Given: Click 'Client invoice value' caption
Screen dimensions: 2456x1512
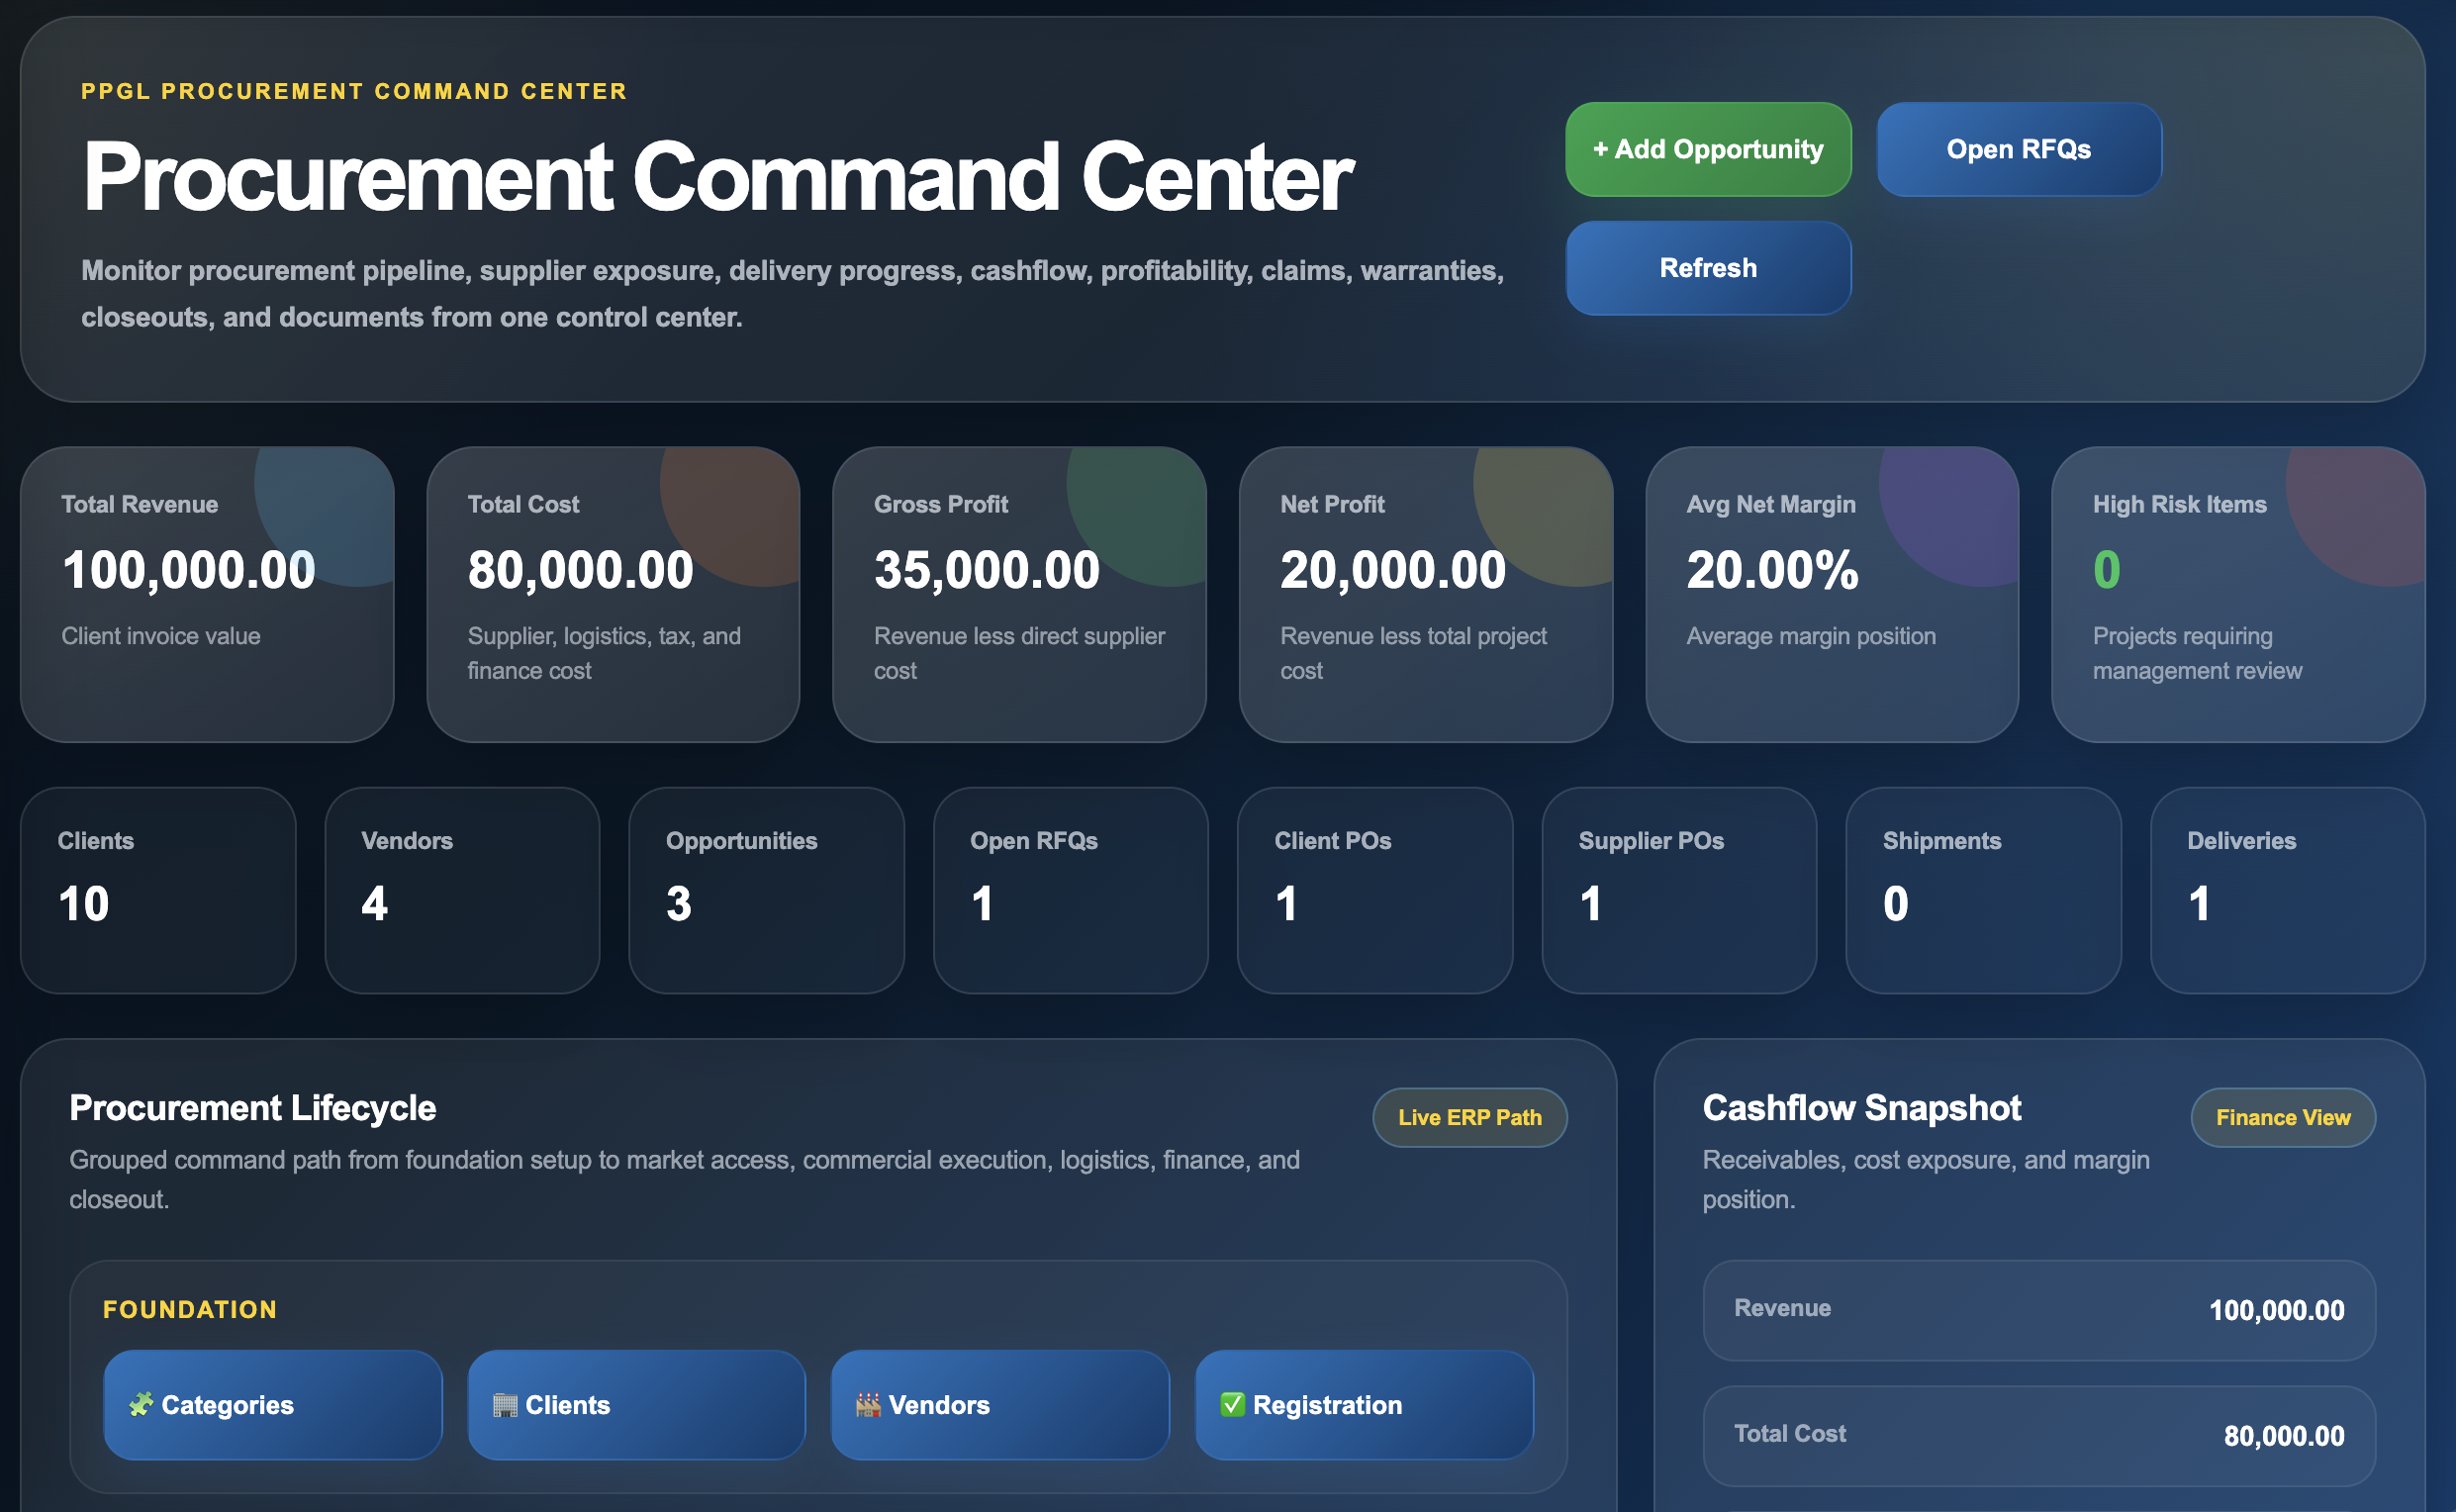Looking at the screenshot, I should [x=161, y=636].
